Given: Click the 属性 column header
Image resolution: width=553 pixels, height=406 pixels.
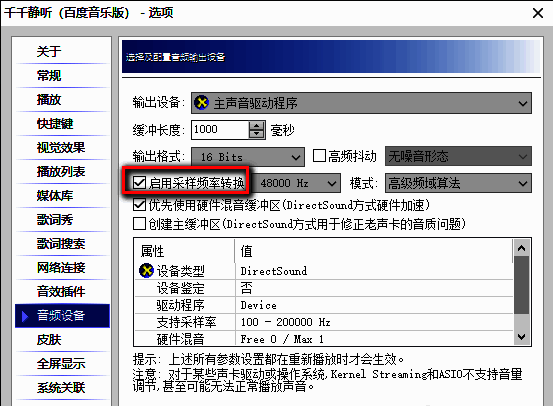Looking at the screenshot, I should (184, 251).
